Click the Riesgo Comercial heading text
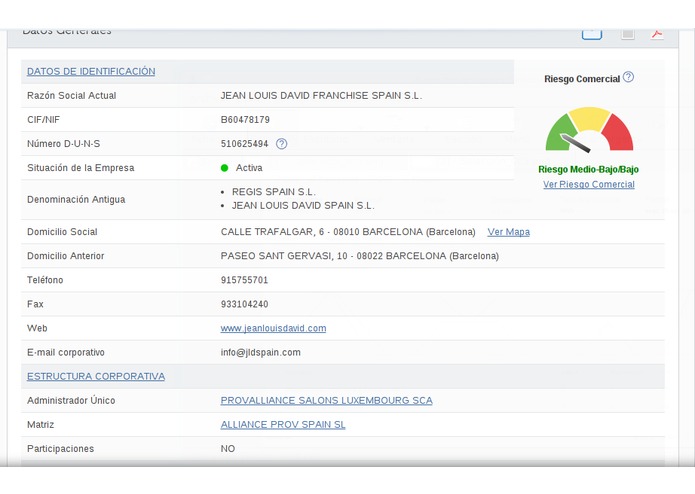Screen dimensions: 695x494 [x=582, y=79]
